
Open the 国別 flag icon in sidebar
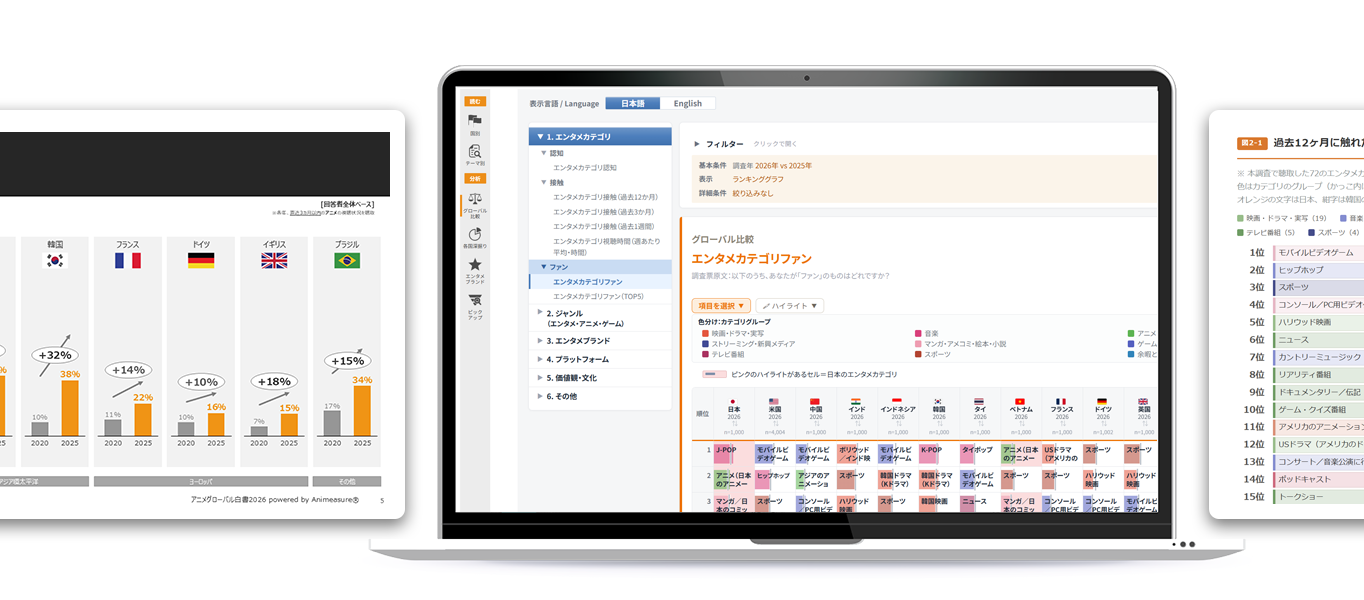(475, 123)
